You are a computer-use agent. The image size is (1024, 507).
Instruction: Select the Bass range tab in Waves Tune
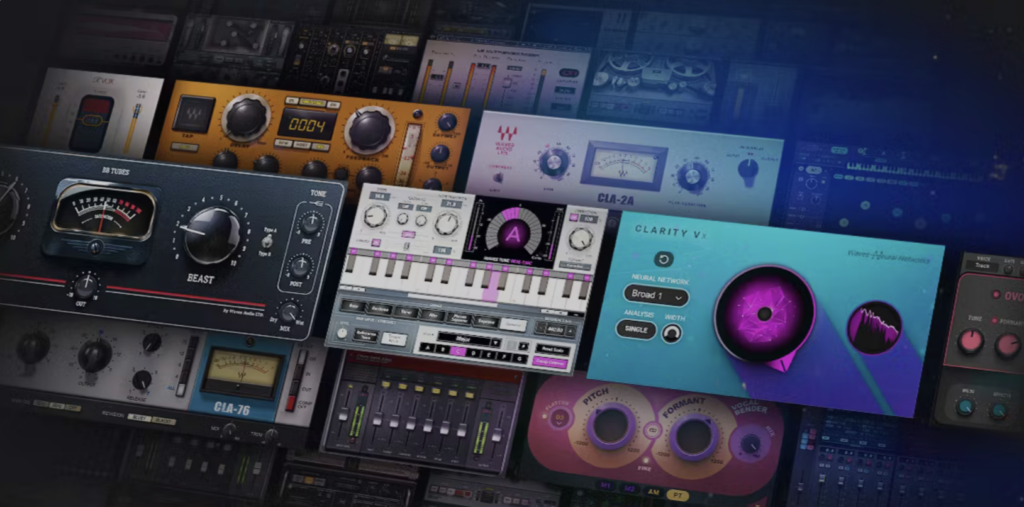(353, 306)
